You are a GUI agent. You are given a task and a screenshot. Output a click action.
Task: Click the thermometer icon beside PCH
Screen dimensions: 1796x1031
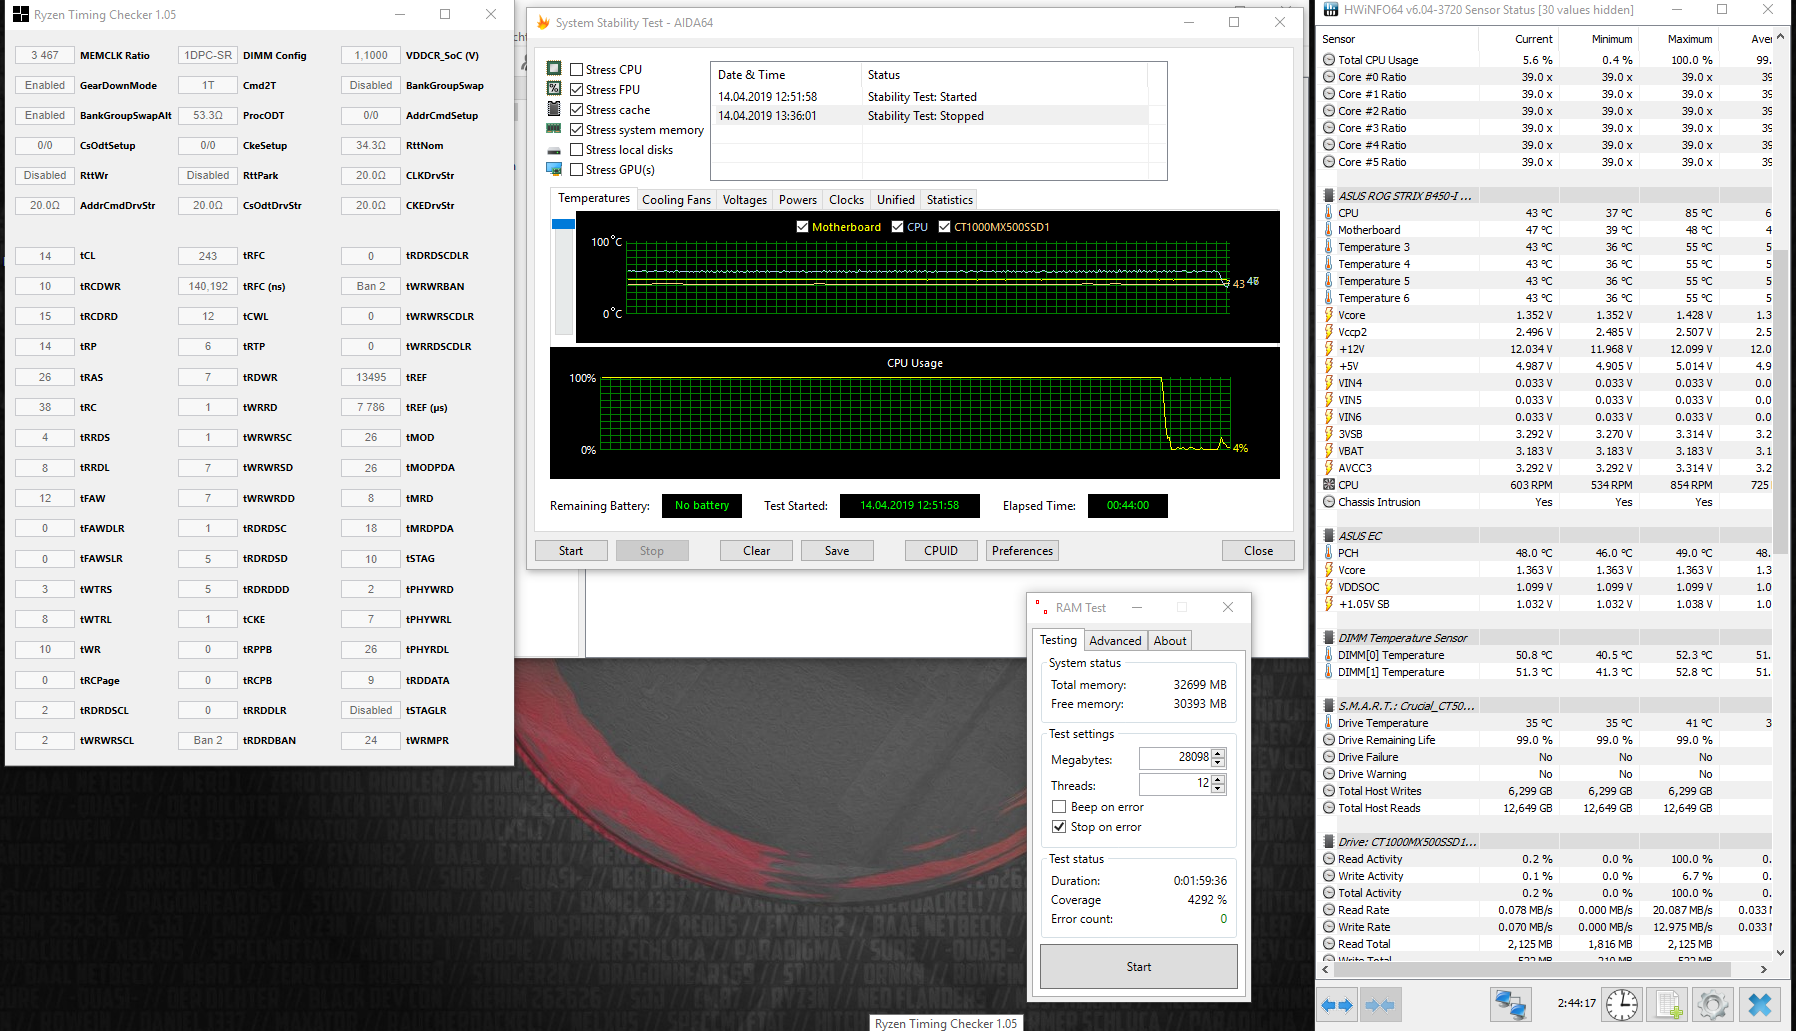(1329, 553)
